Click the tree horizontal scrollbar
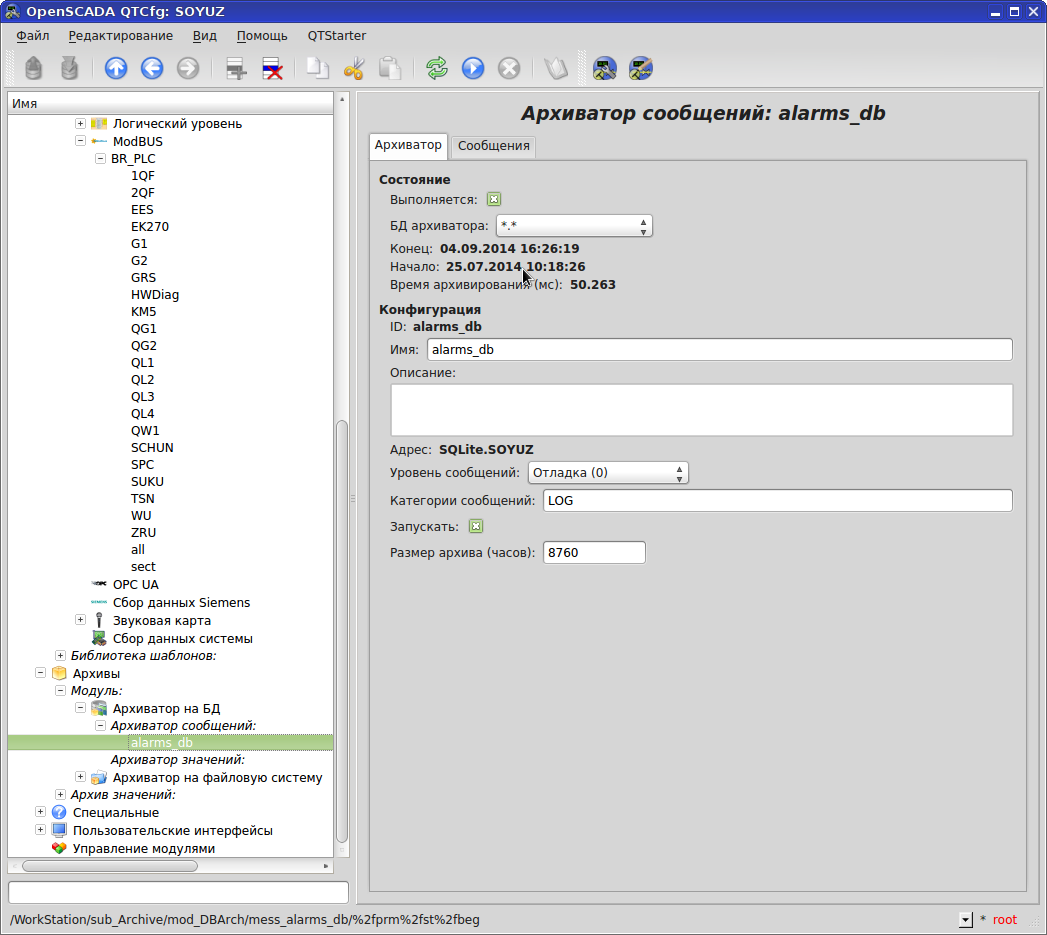This screenshot has width=1047, height=935. 110,866
